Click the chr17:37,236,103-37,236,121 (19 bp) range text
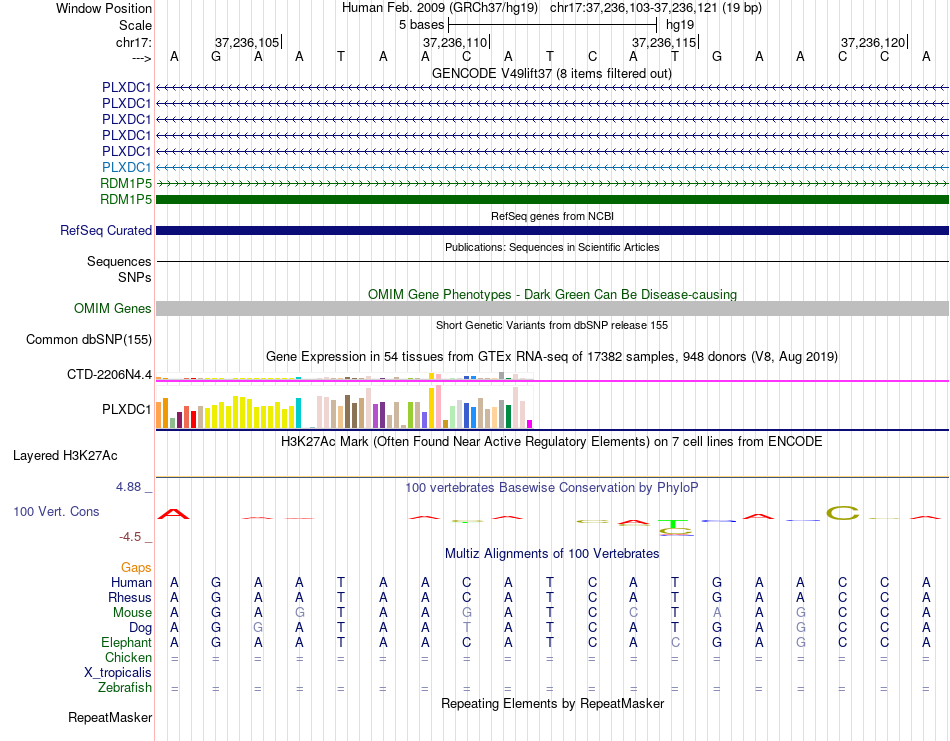Screen dimensions: 950x741 point(656,8)
